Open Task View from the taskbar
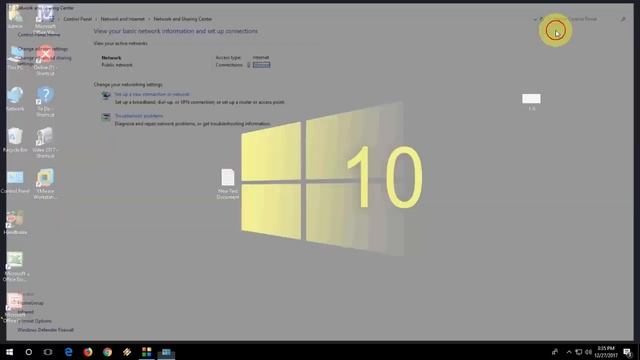 [48, 352]
